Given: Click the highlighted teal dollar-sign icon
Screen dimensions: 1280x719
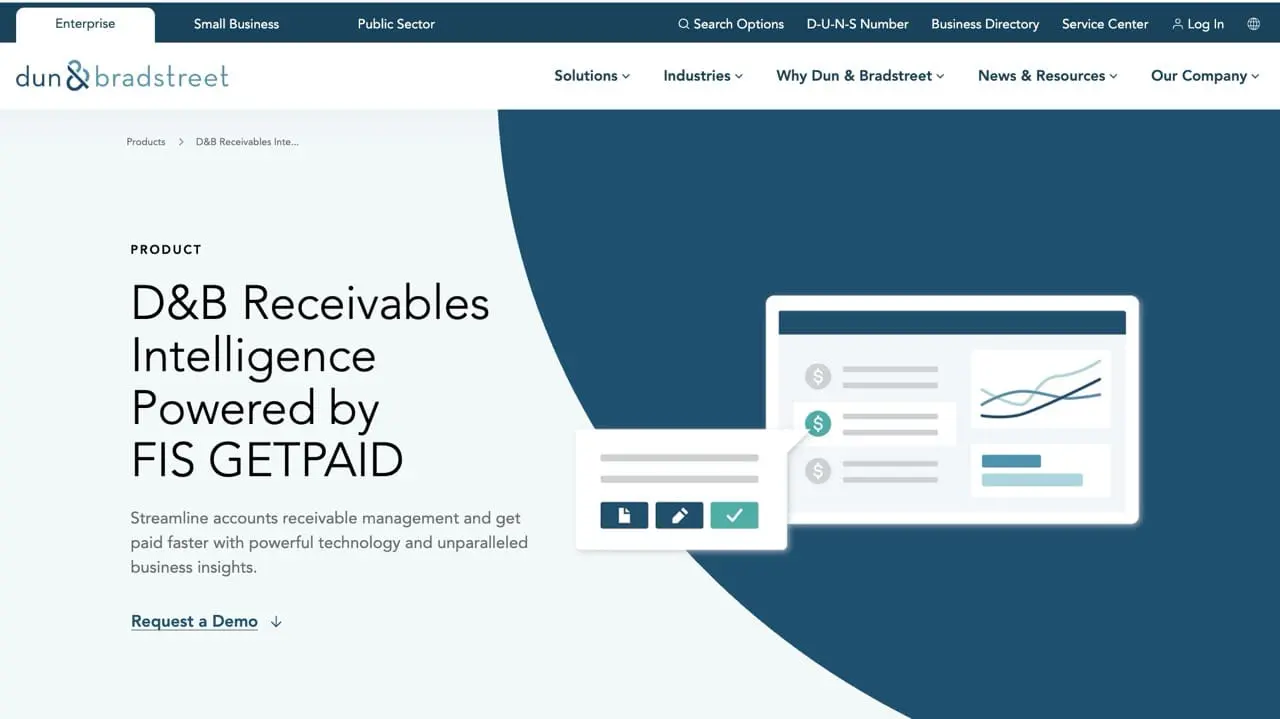Looking at the screenshot, I should tap(817, 423).
